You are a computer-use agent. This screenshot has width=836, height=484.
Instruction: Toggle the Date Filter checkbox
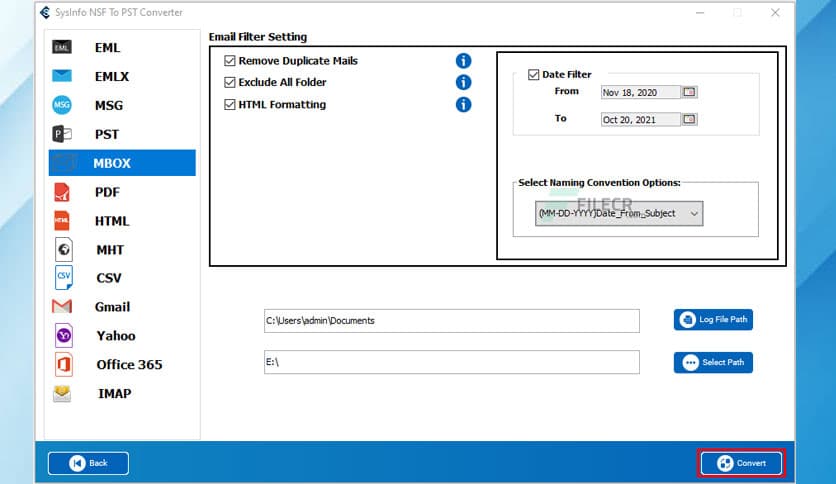[534, 75]
